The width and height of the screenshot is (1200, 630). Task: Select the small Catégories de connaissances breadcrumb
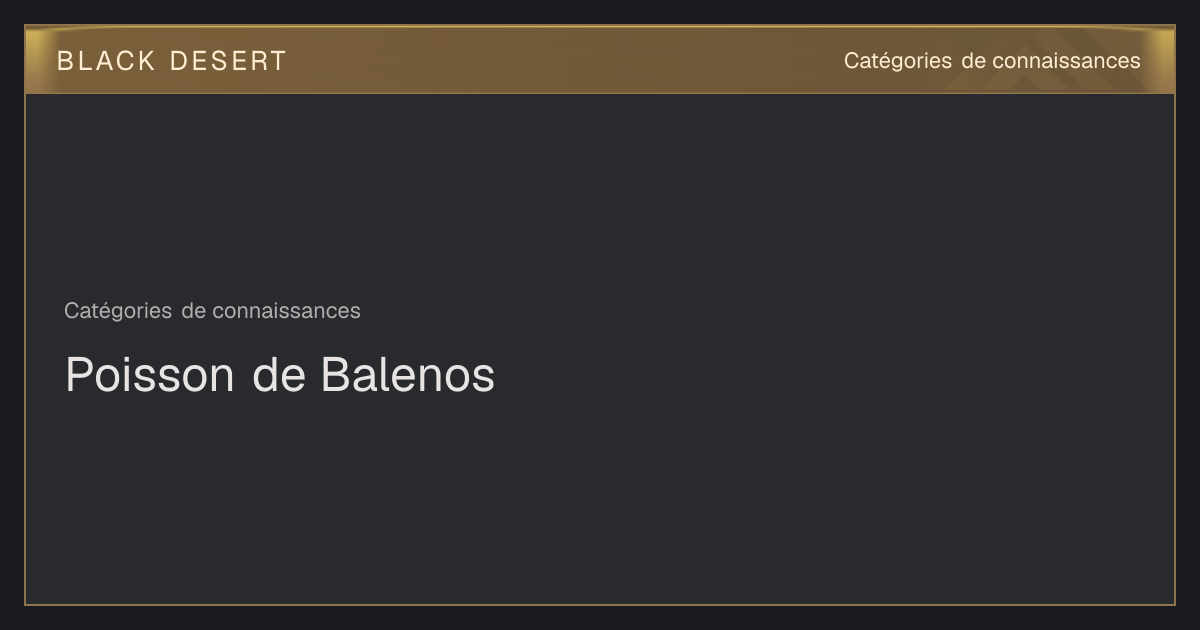pyautogui.click(x=212, y=311)
